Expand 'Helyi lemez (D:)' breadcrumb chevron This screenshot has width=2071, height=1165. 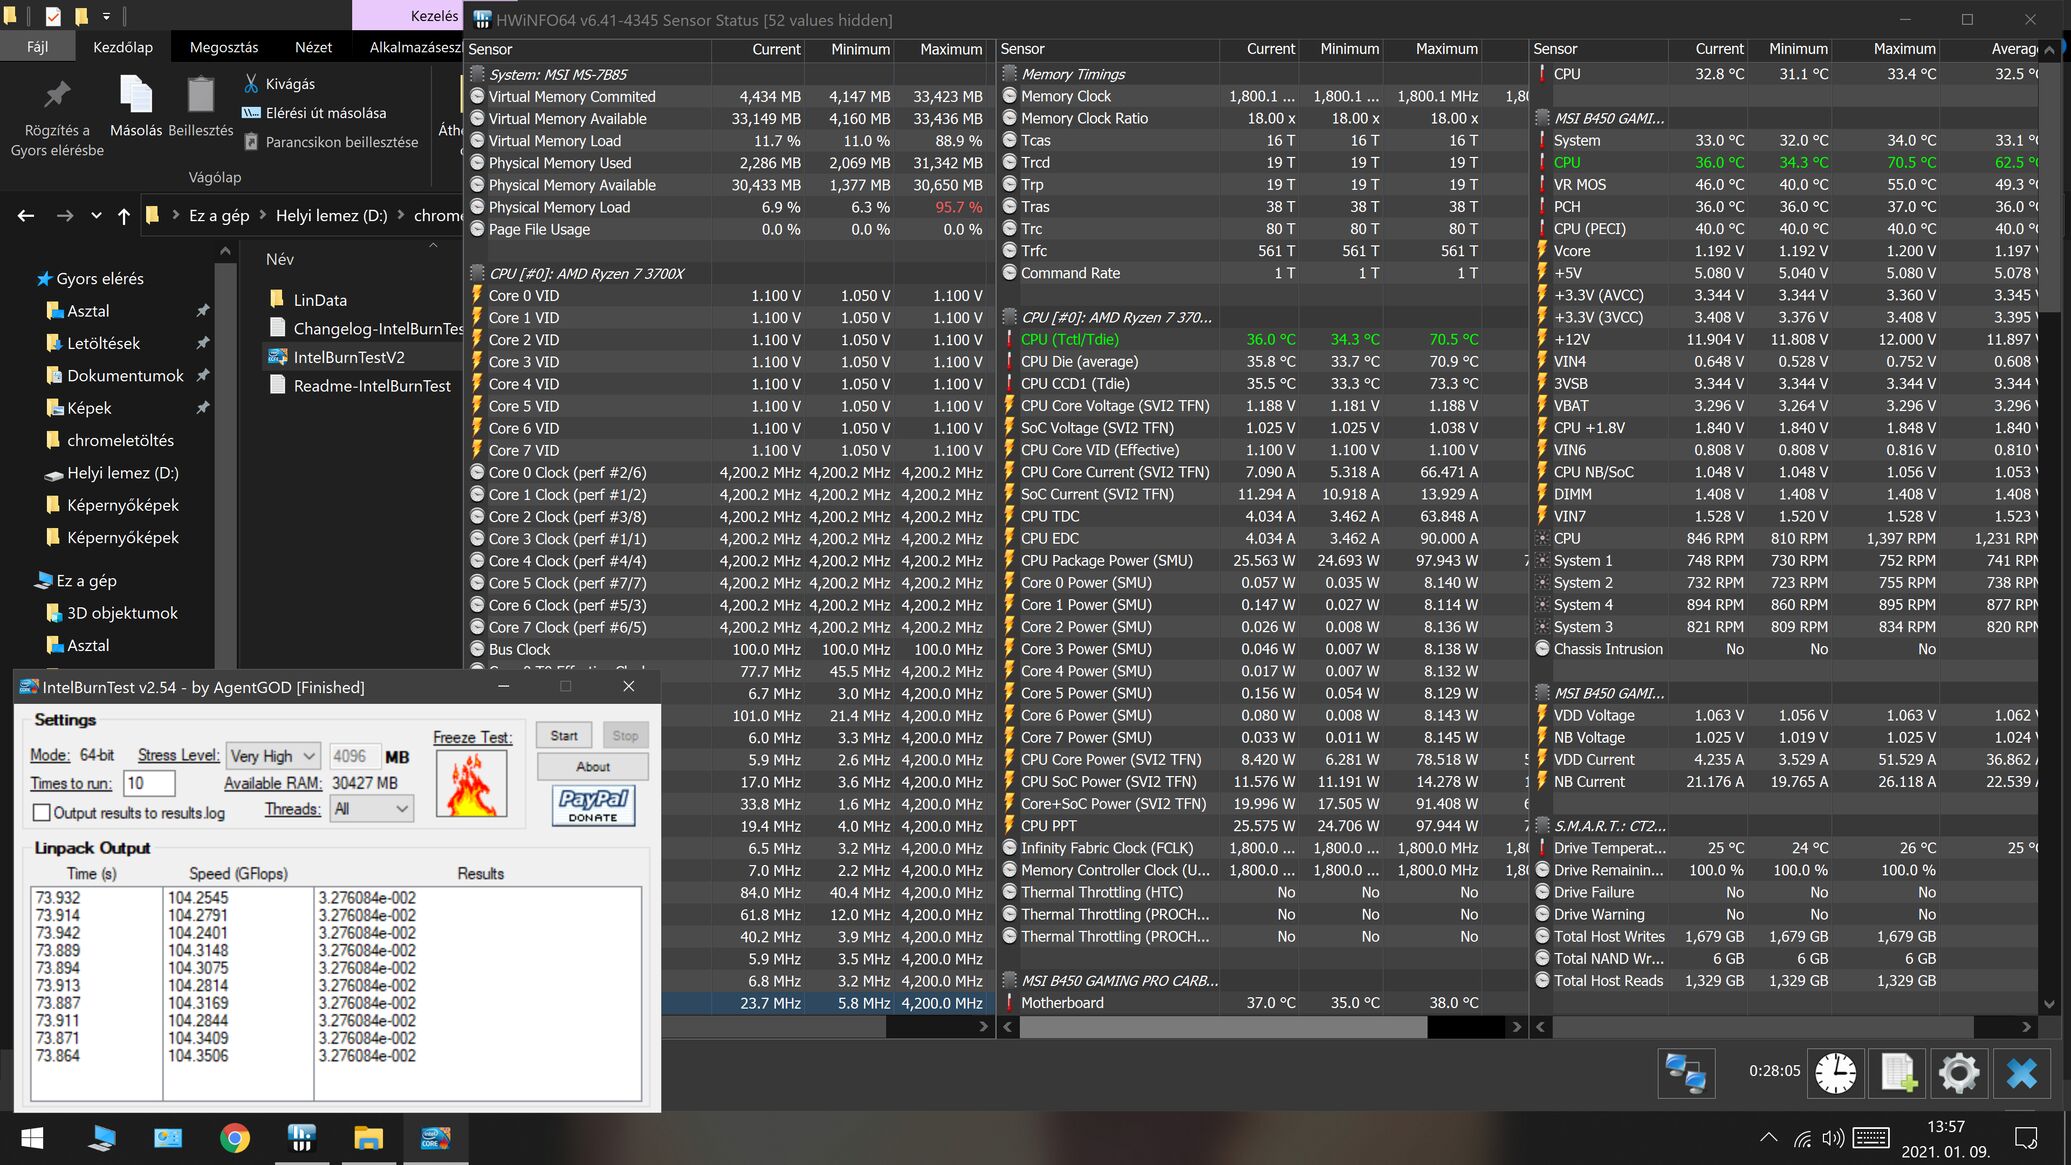(x=401, y=215)
